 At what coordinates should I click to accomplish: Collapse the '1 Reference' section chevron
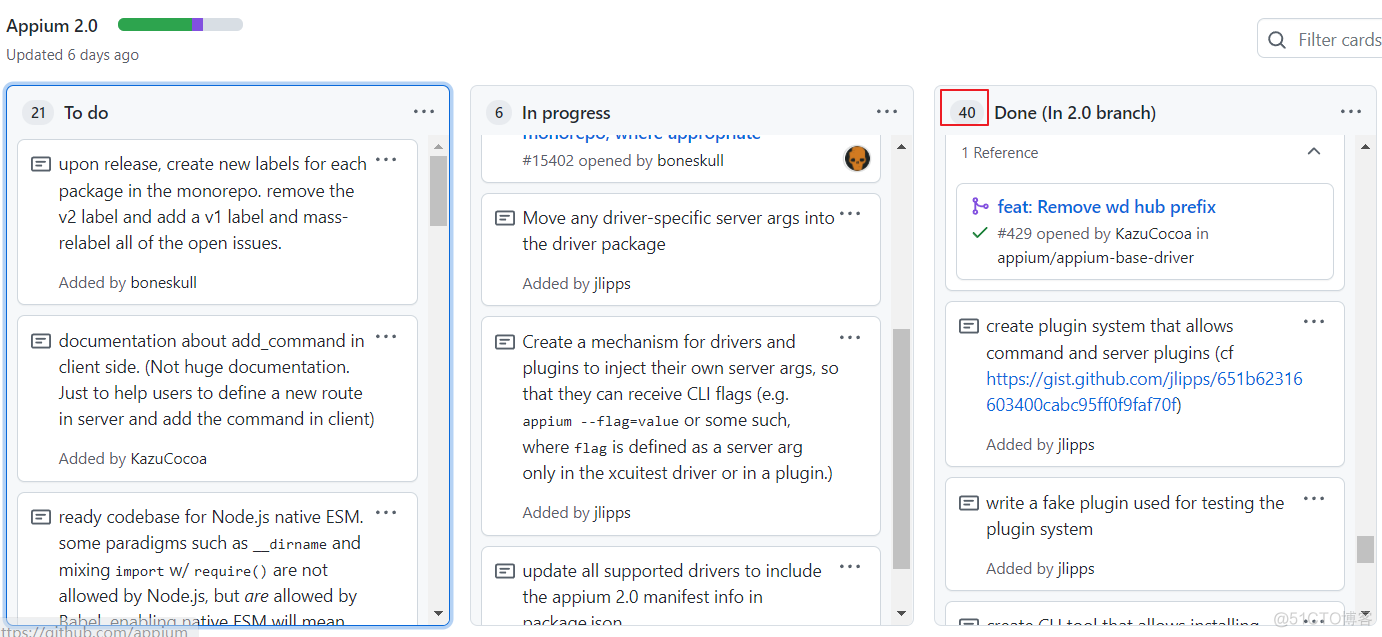click(1313, 151)
